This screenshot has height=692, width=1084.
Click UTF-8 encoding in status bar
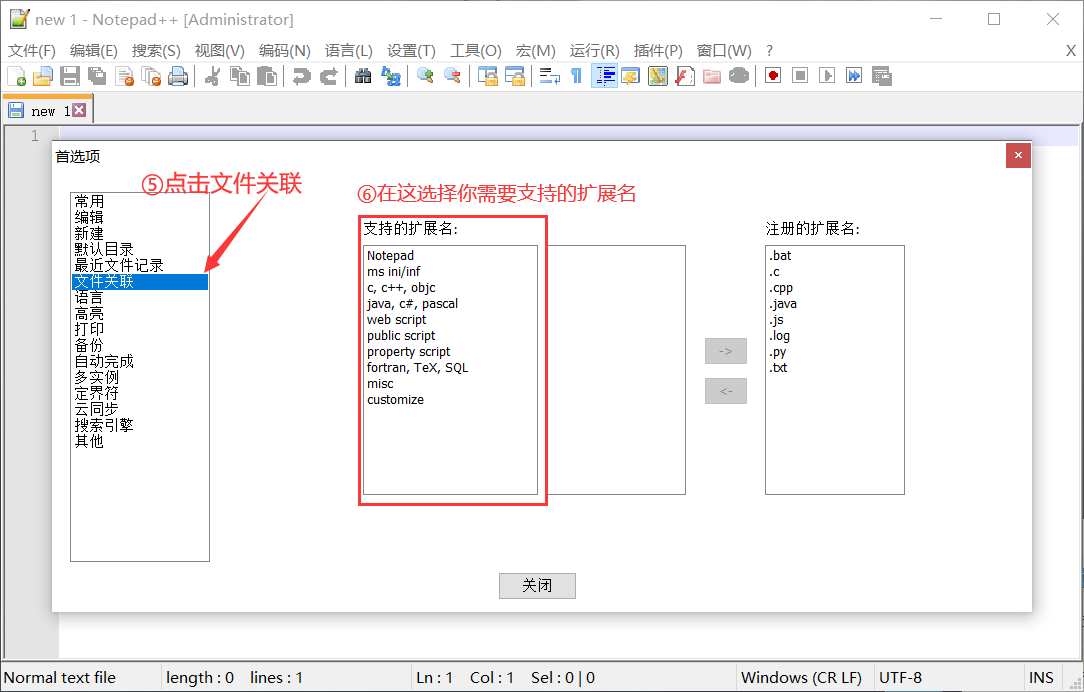tap(900, 677)
